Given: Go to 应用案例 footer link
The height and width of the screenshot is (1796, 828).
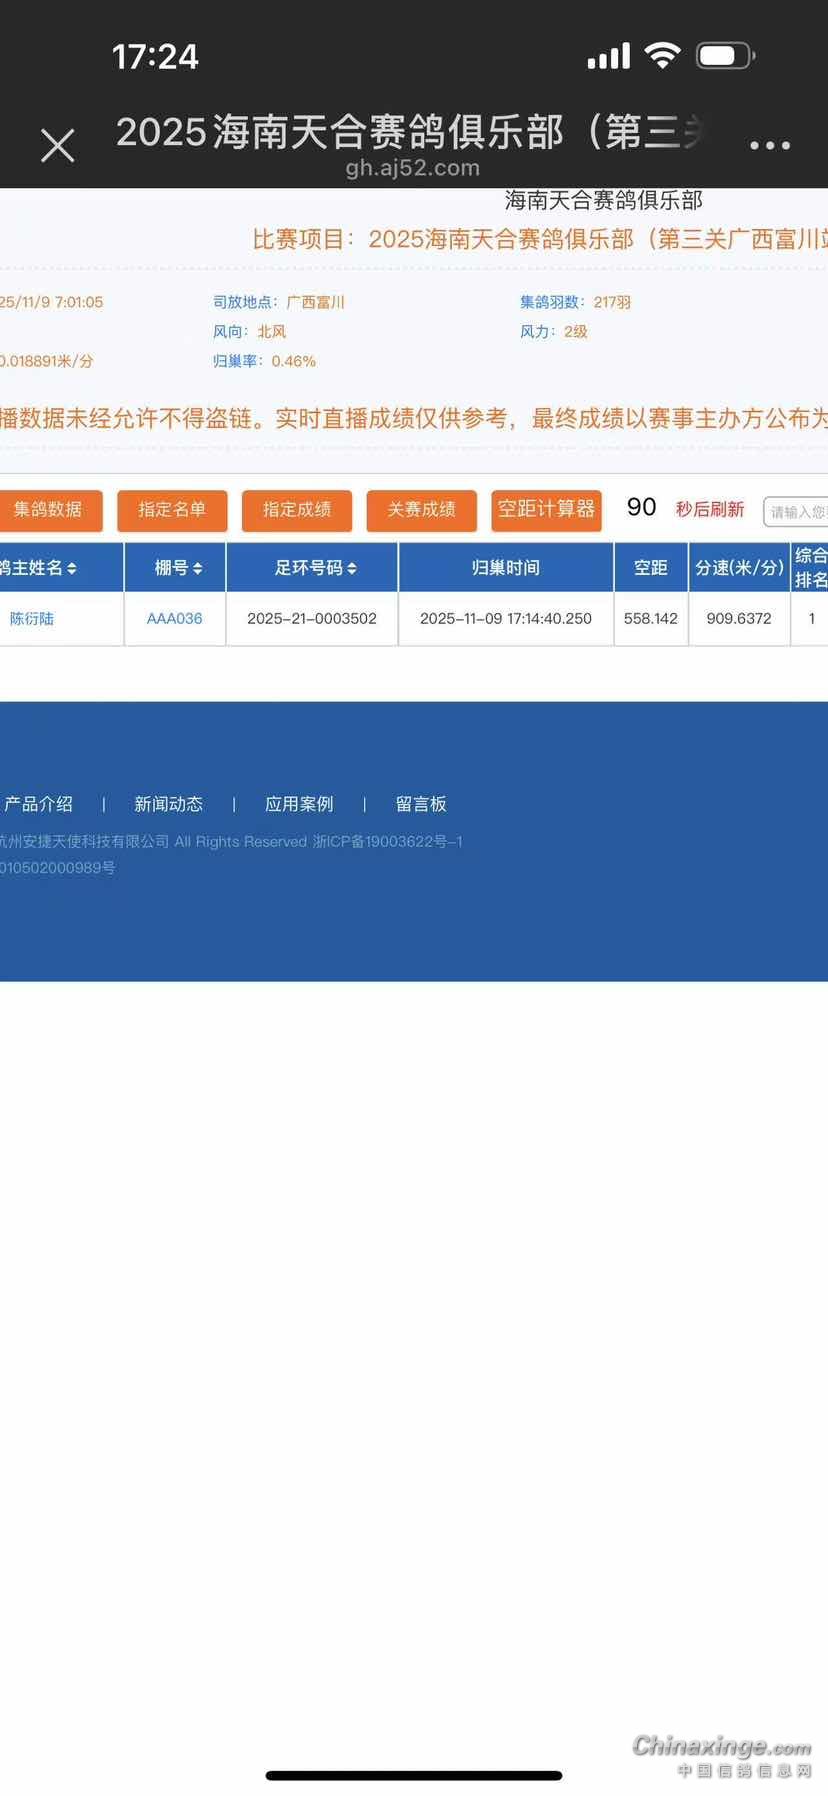Looking at the screenshot, I should coord(299,804).
